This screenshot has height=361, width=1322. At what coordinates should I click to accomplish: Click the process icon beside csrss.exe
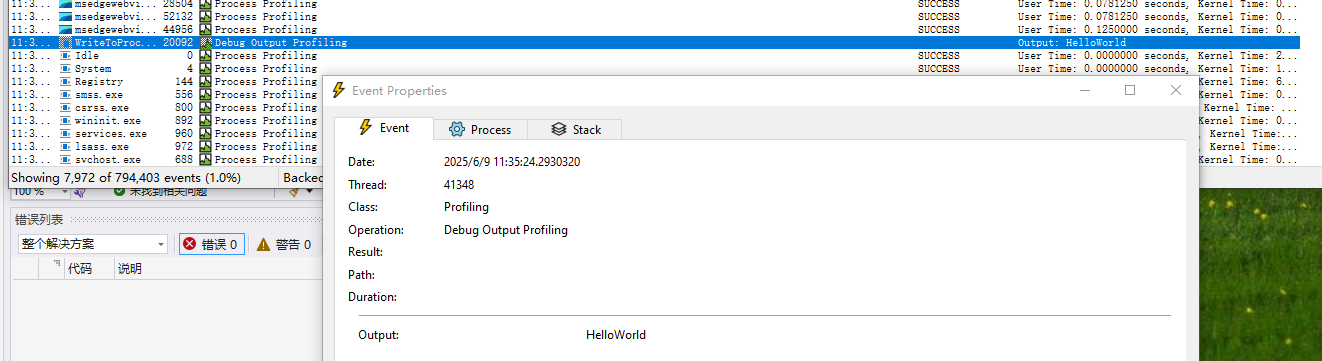(x=66, y=108)
